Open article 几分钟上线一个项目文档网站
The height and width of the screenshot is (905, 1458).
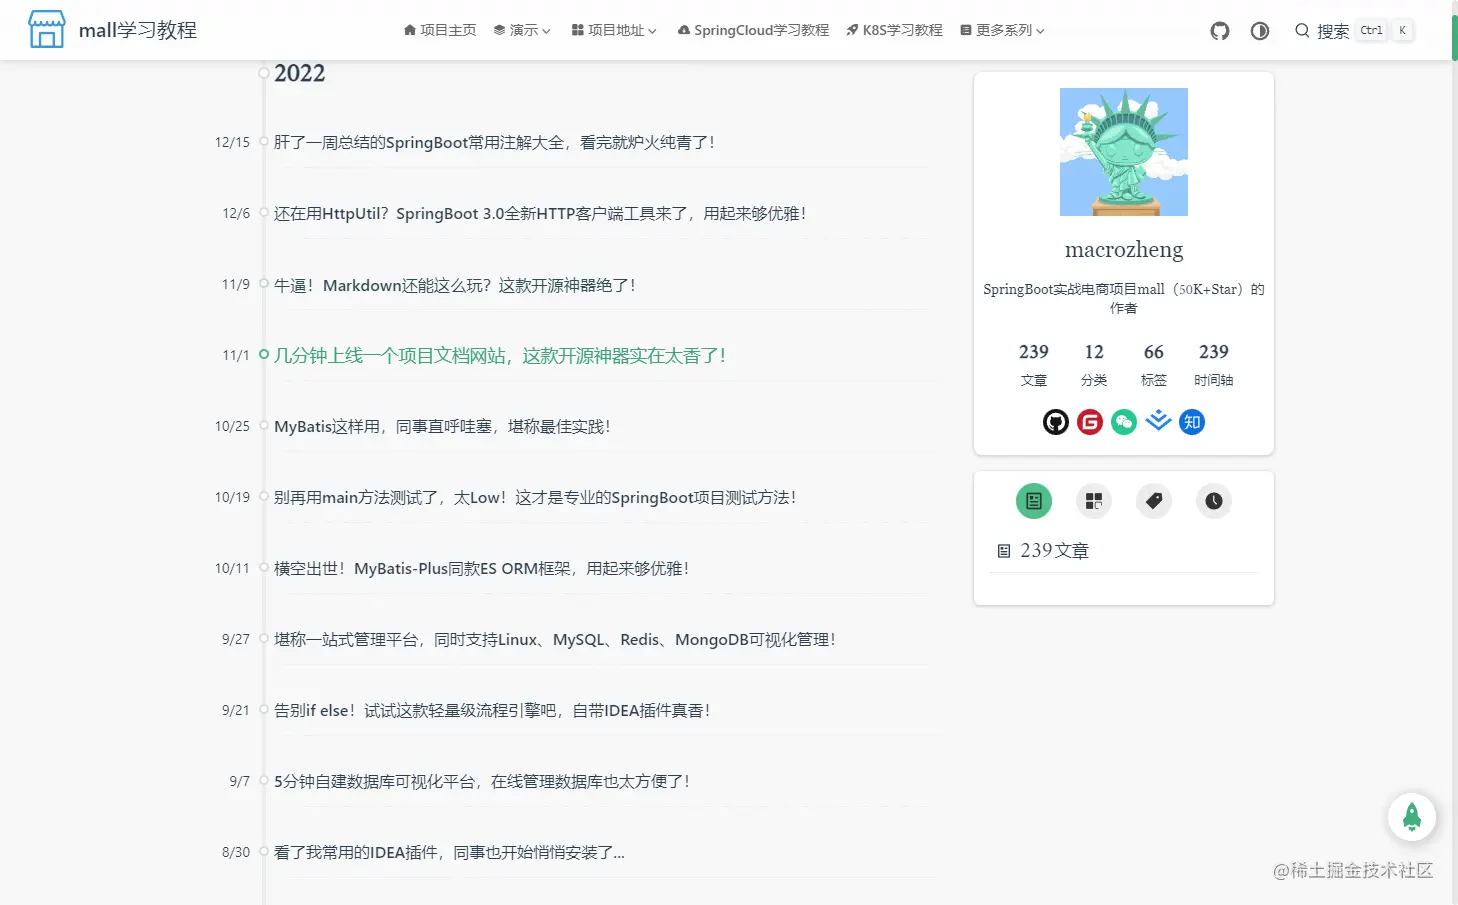[500, 356]
